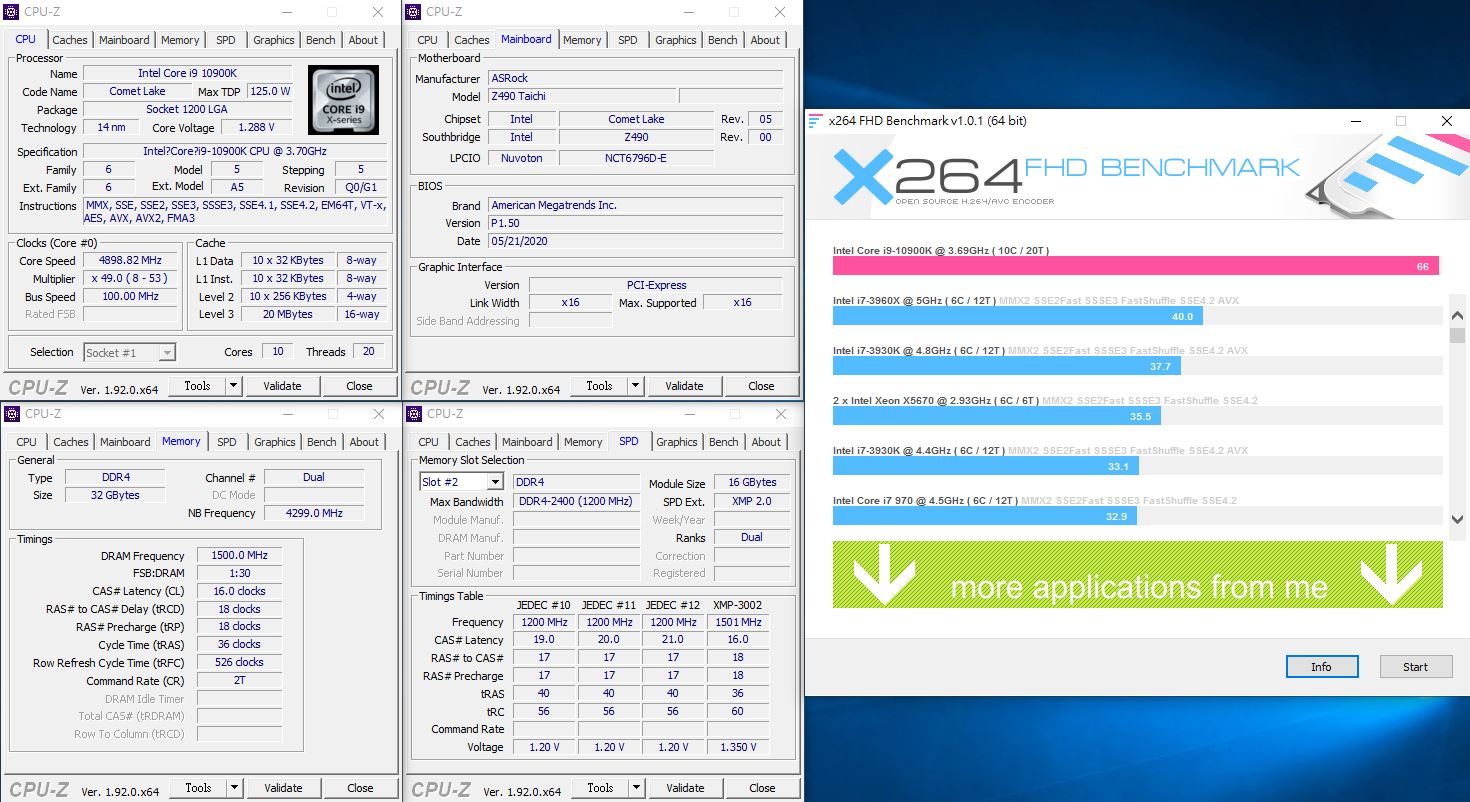Click the Multiplier value 'x 49.0 ( 8 - 53 )'
Image resolution: width=1470 pixels, height=802 pixels.
pos(130,279)
